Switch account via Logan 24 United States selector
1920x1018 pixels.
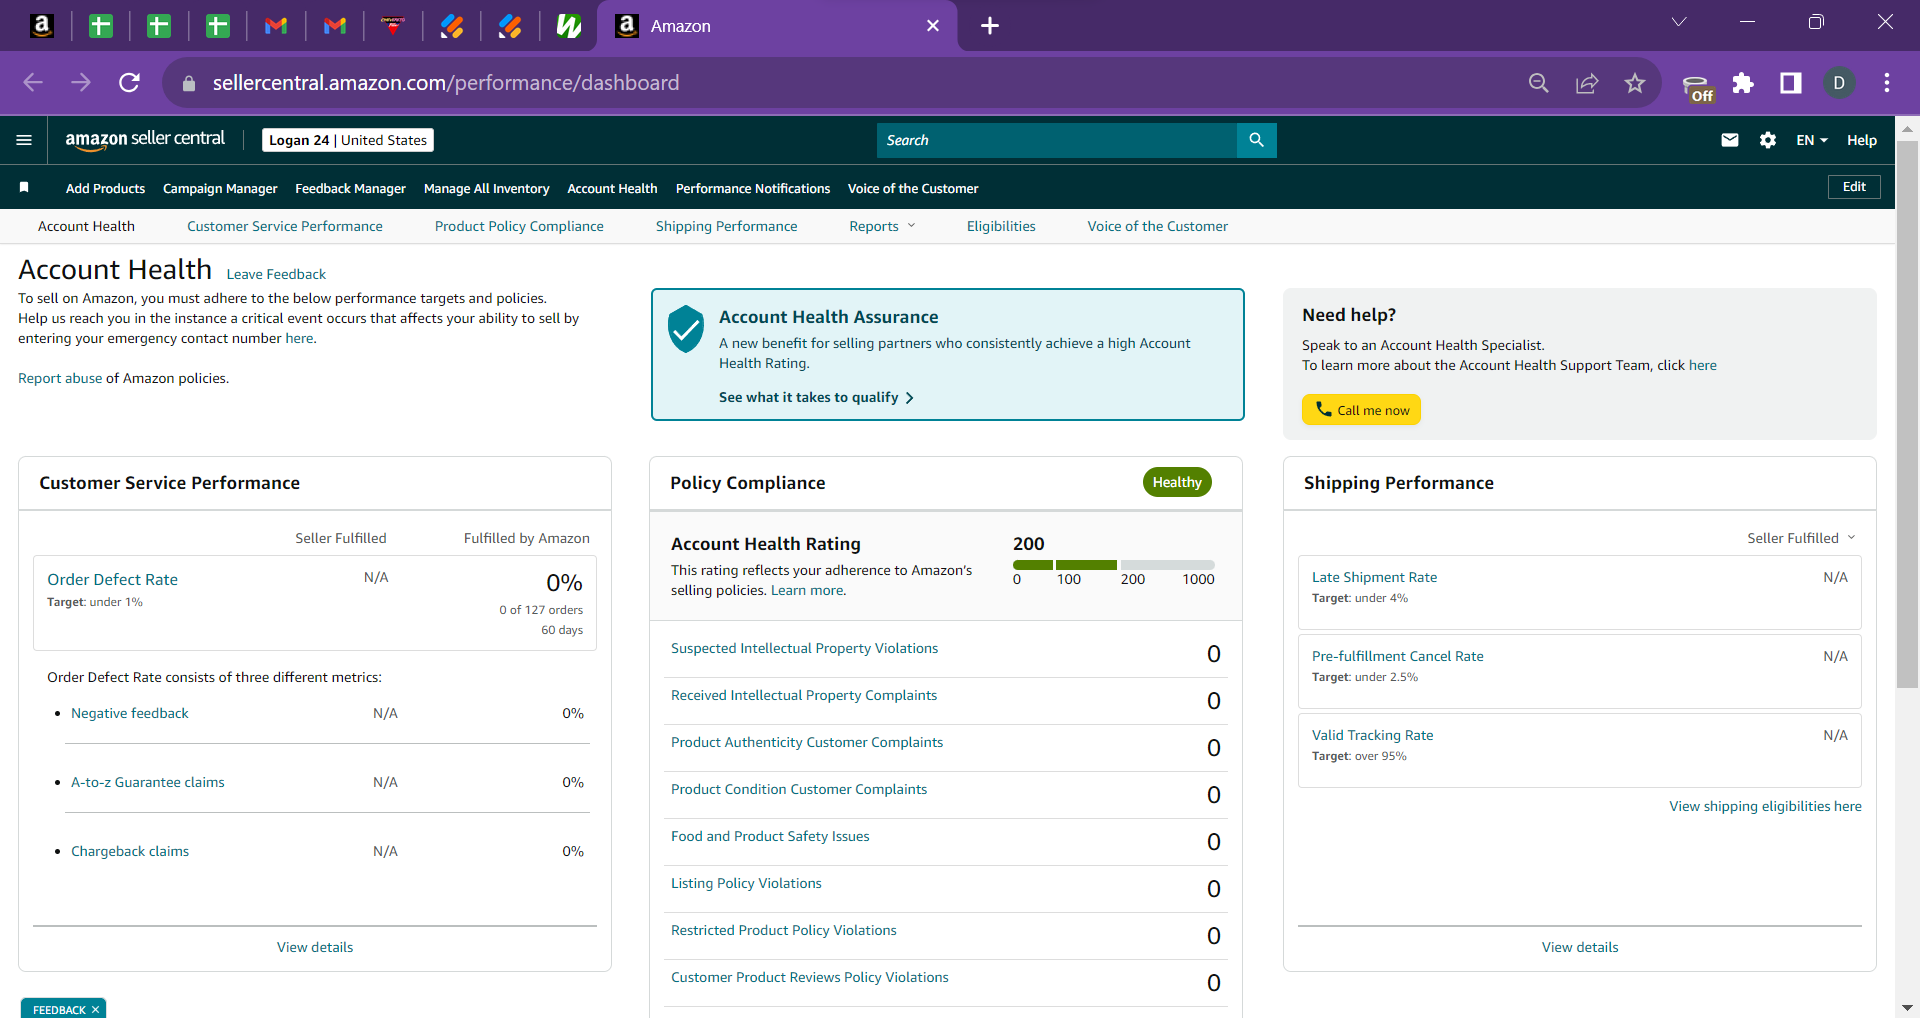pos(348,140)
